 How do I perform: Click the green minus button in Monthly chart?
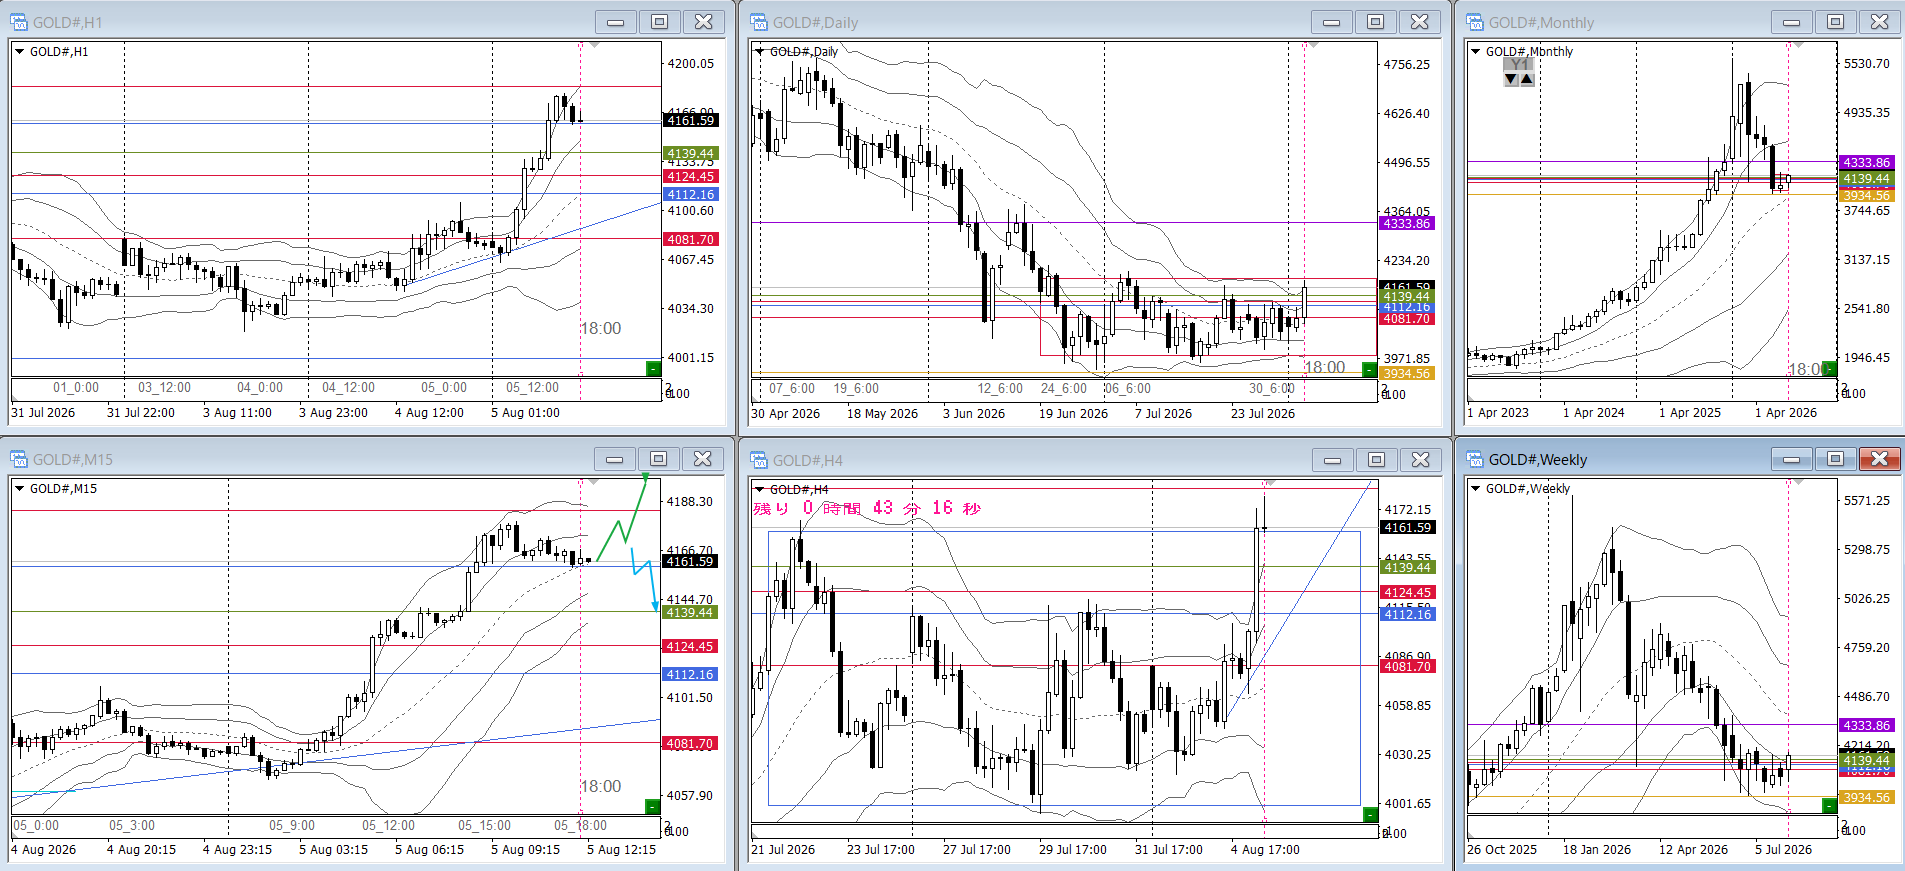coord(1829,368)
